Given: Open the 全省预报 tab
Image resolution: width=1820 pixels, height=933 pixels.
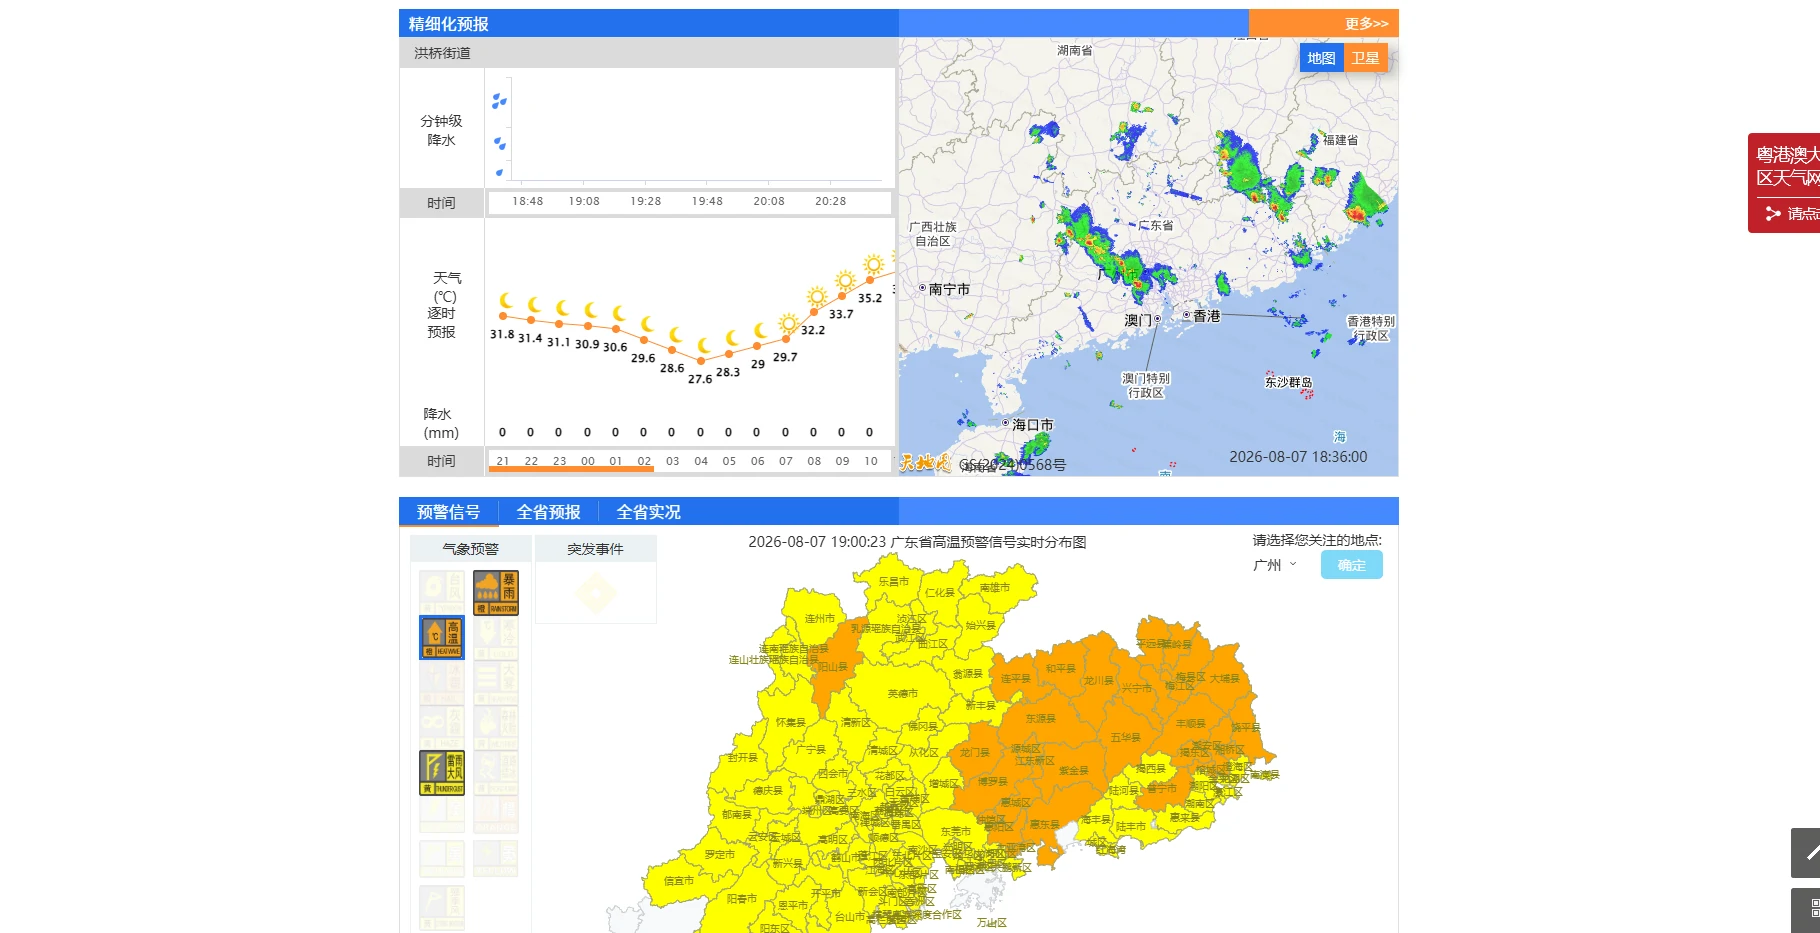Looking at the screenshot, I should point(548,512).
